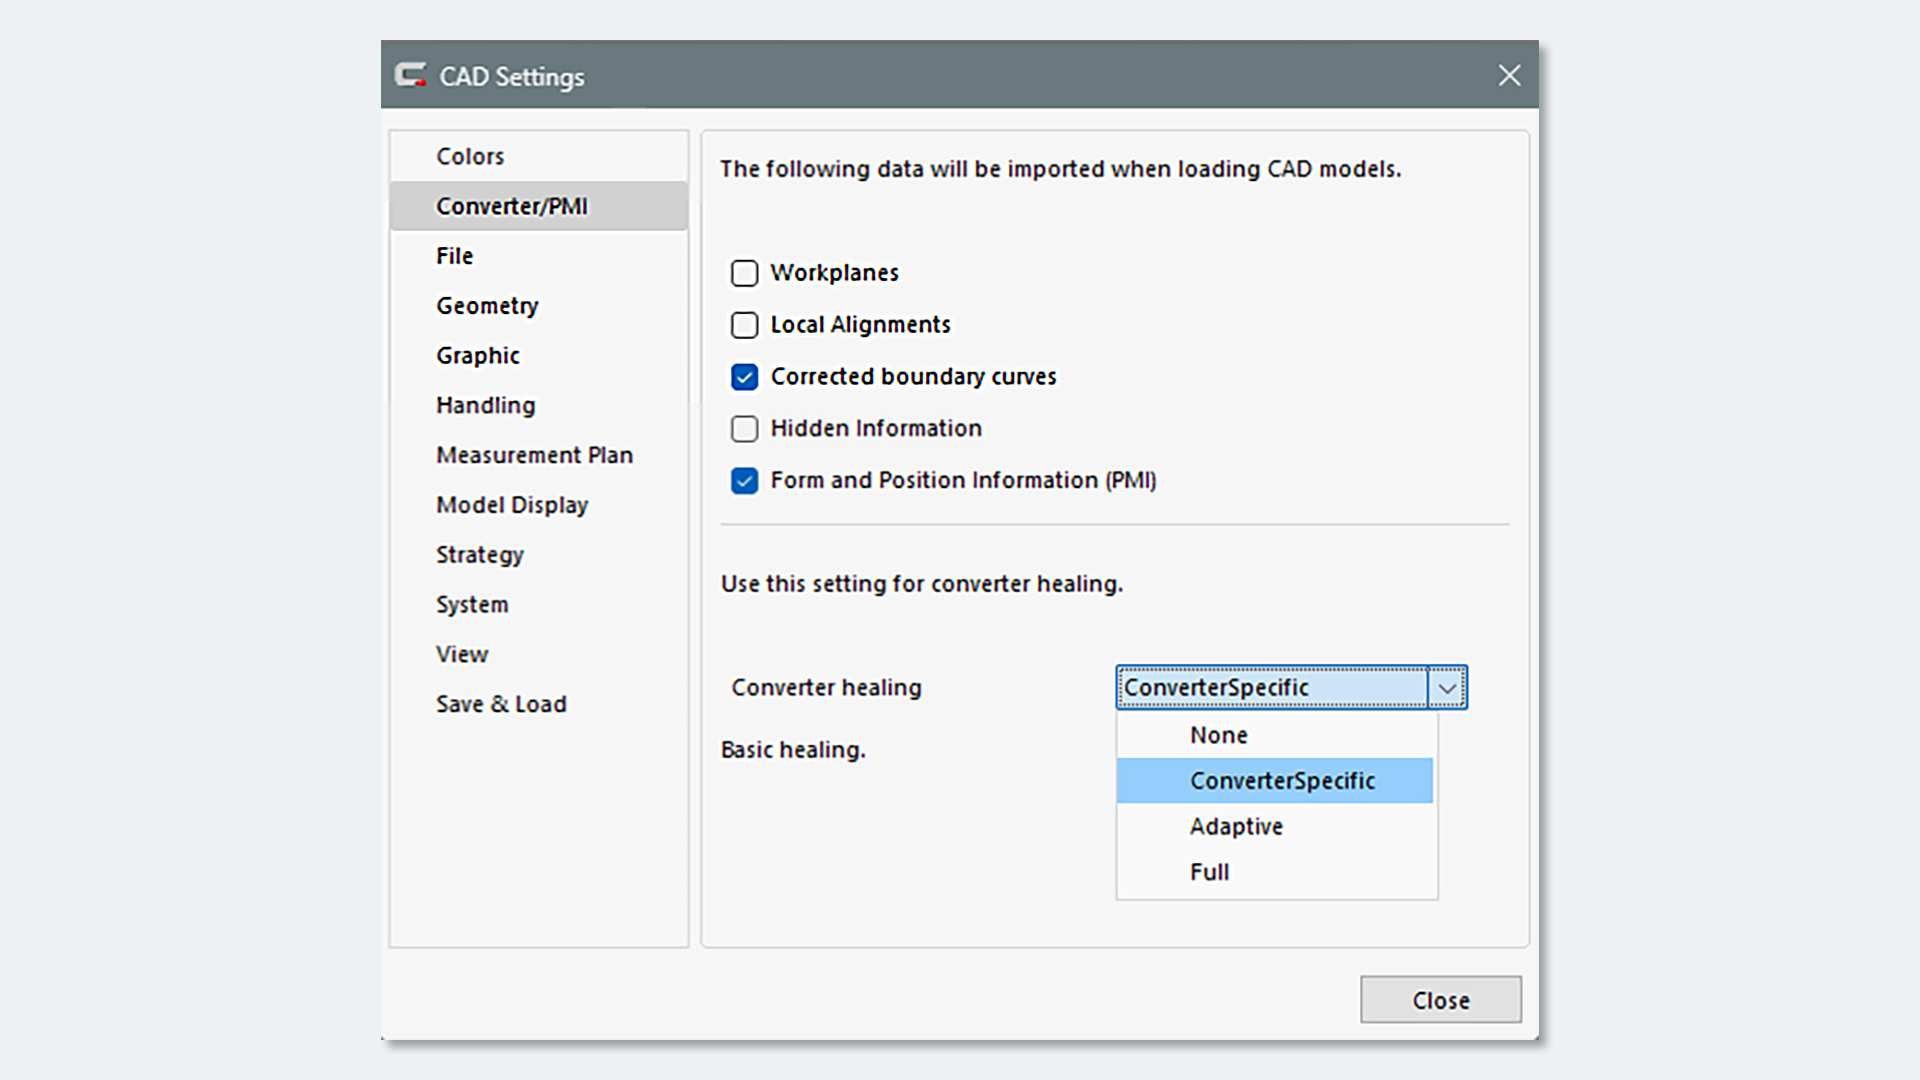Open the Measurement Plan settings

535,455
